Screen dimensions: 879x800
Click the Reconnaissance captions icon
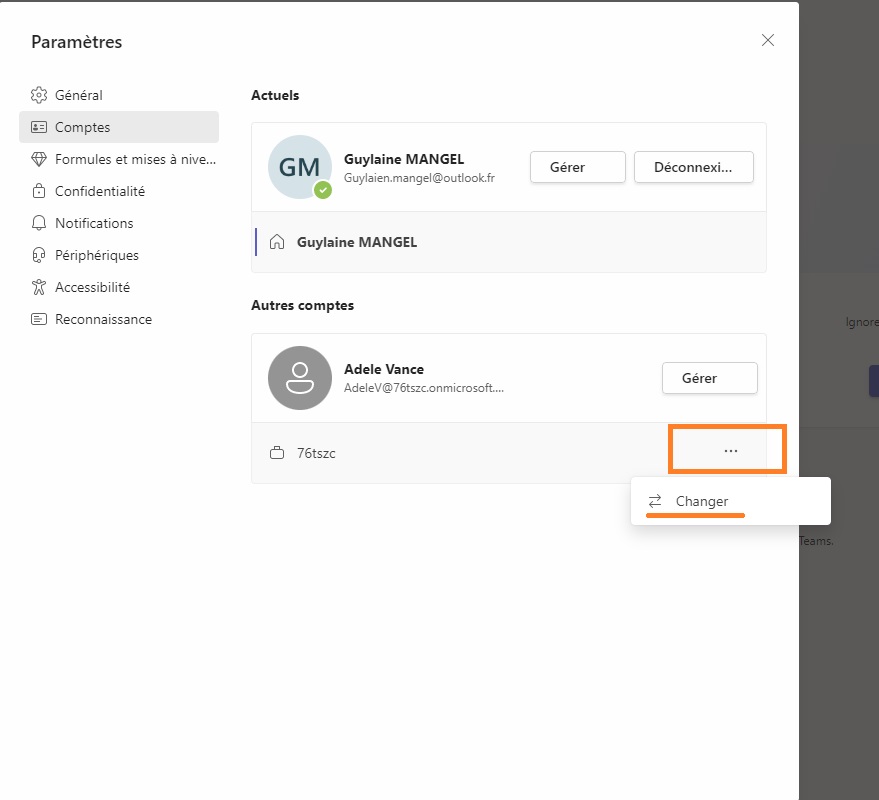click(39, 319)
